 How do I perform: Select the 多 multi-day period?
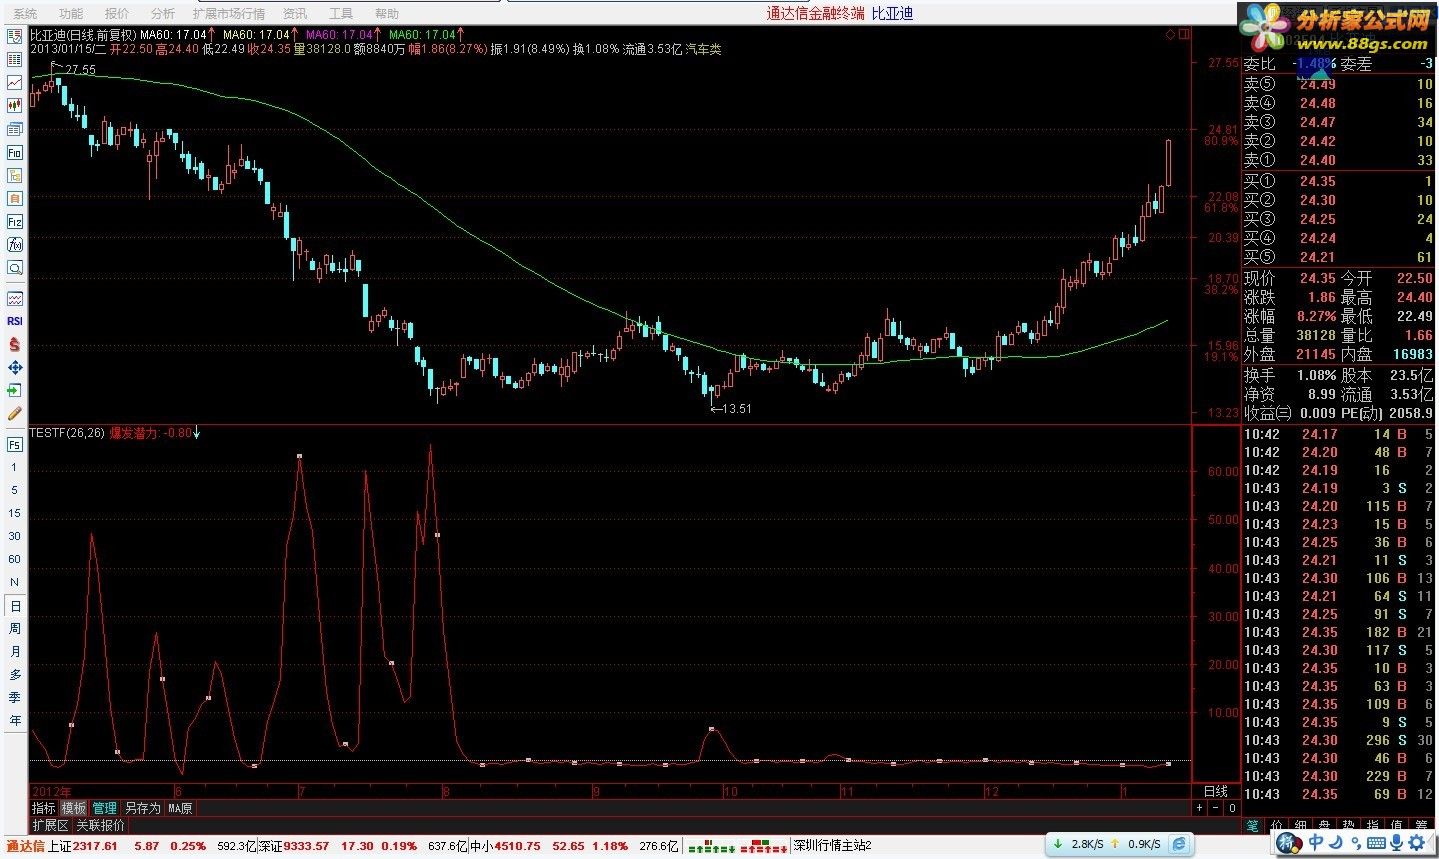[14, 675]
